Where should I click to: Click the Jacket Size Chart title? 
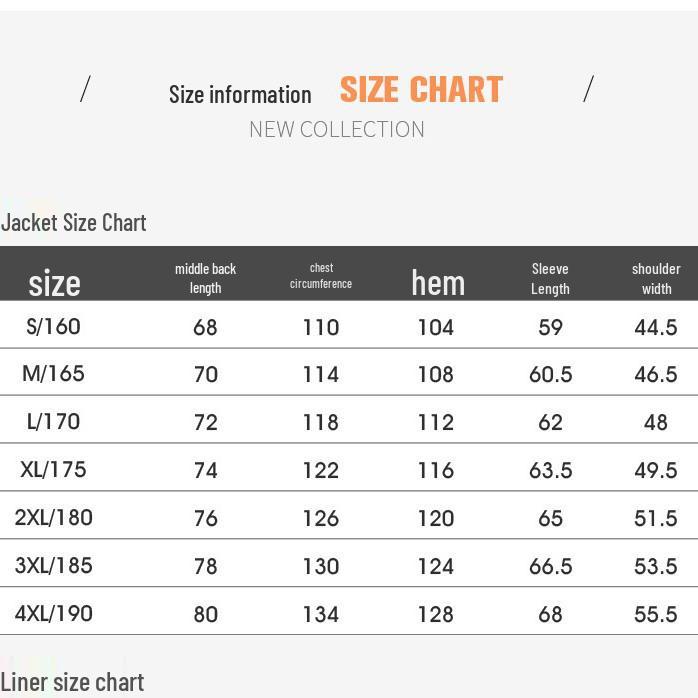(74, 222)
